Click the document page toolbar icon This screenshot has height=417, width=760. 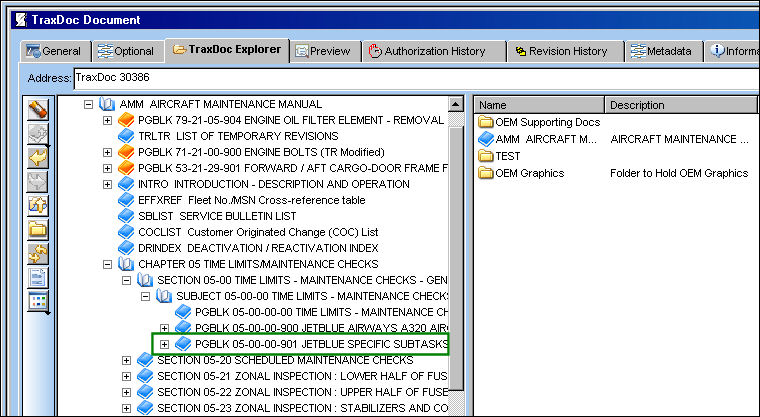(x=38, y=277)
